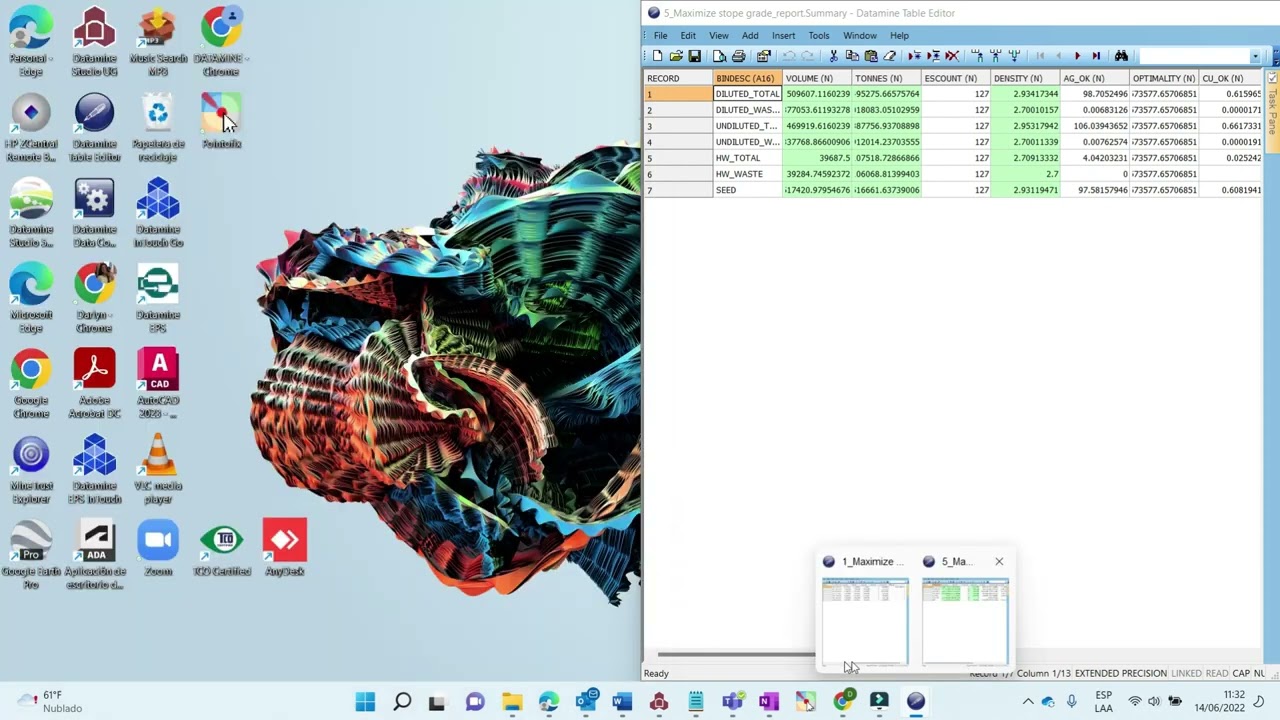
Task: Select the Datamine EPS desktop icon
Action: point(158,298)
